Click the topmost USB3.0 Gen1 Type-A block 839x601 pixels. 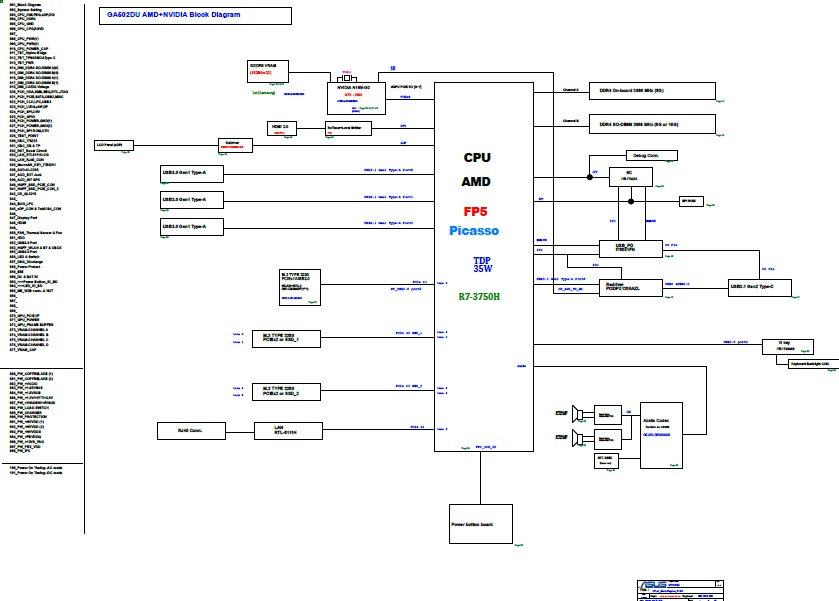pyautogui.click(x=192, y=174)
